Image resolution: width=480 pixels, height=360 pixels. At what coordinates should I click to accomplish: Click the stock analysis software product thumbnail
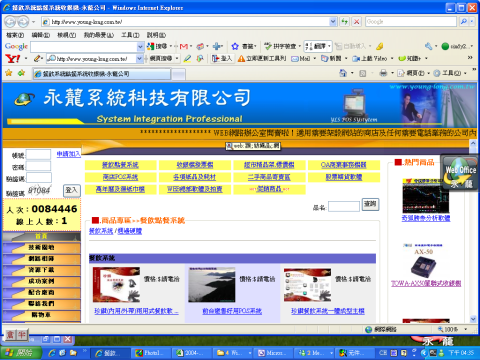click(426, 196)
